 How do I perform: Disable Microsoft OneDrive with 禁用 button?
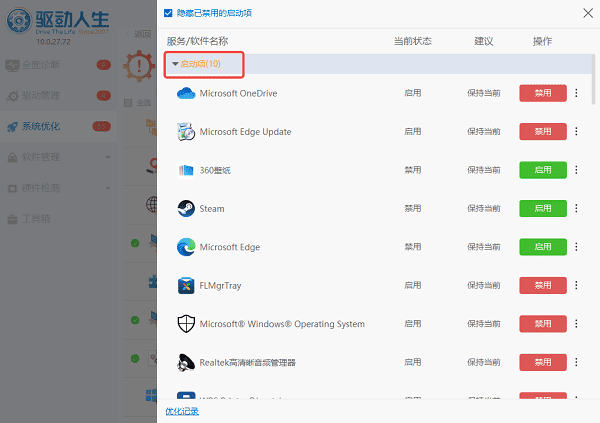coord(542,93)
